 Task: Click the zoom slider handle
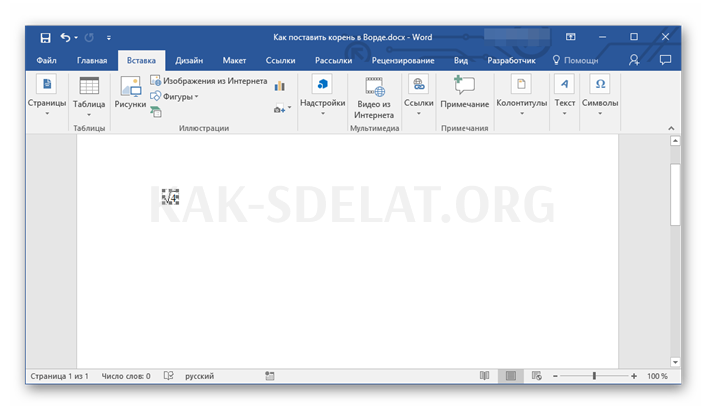594,376
